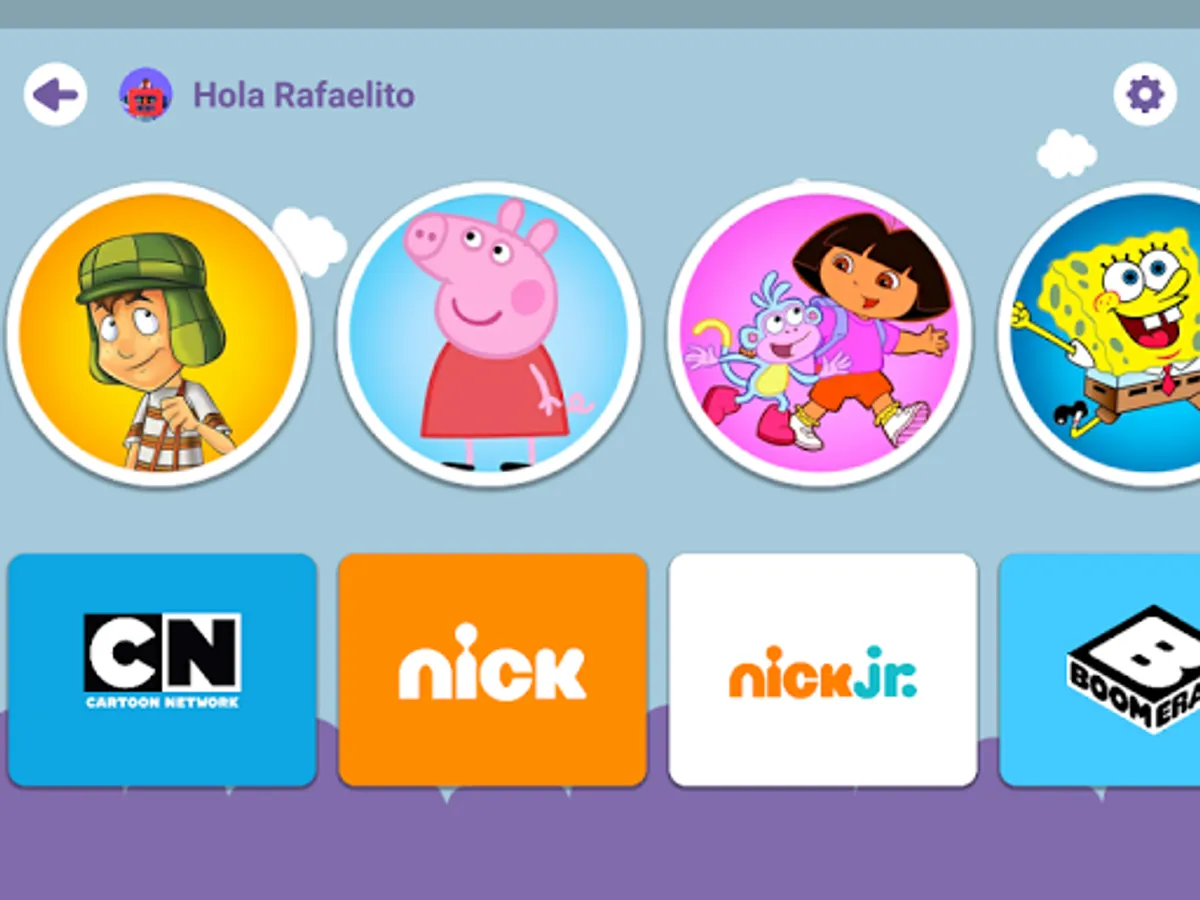Open the Boomerang channel tile
This screenshot has height=900, width=1200.
[x=1100, y=670]
